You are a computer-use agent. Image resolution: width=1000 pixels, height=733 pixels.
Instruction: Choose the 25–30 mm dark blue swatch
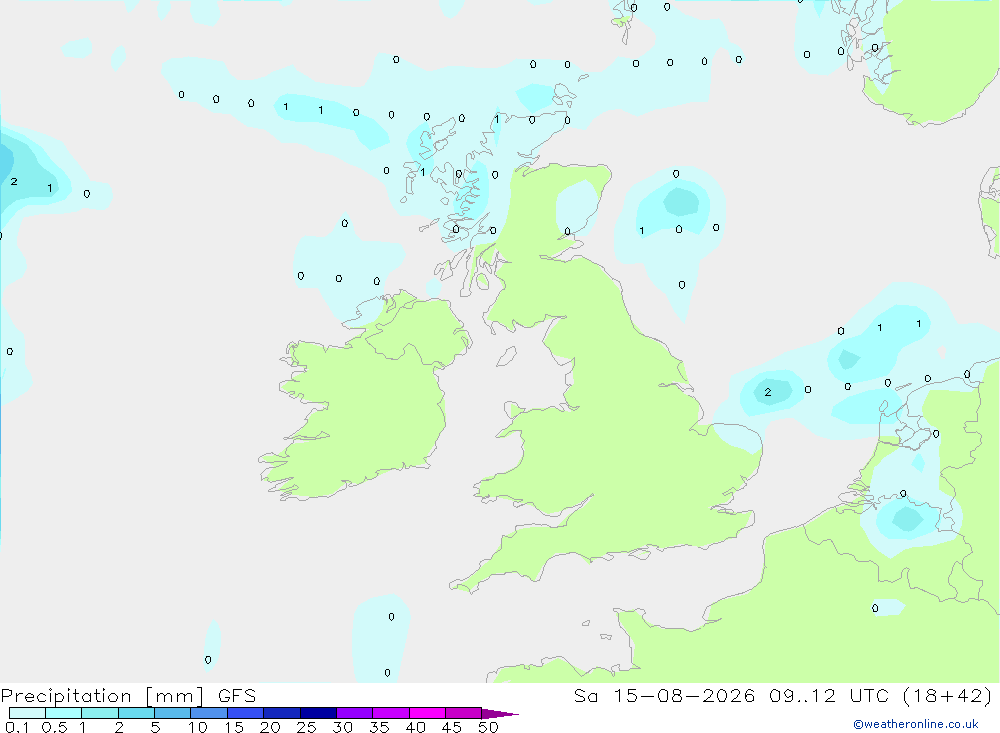coord(318,713)
